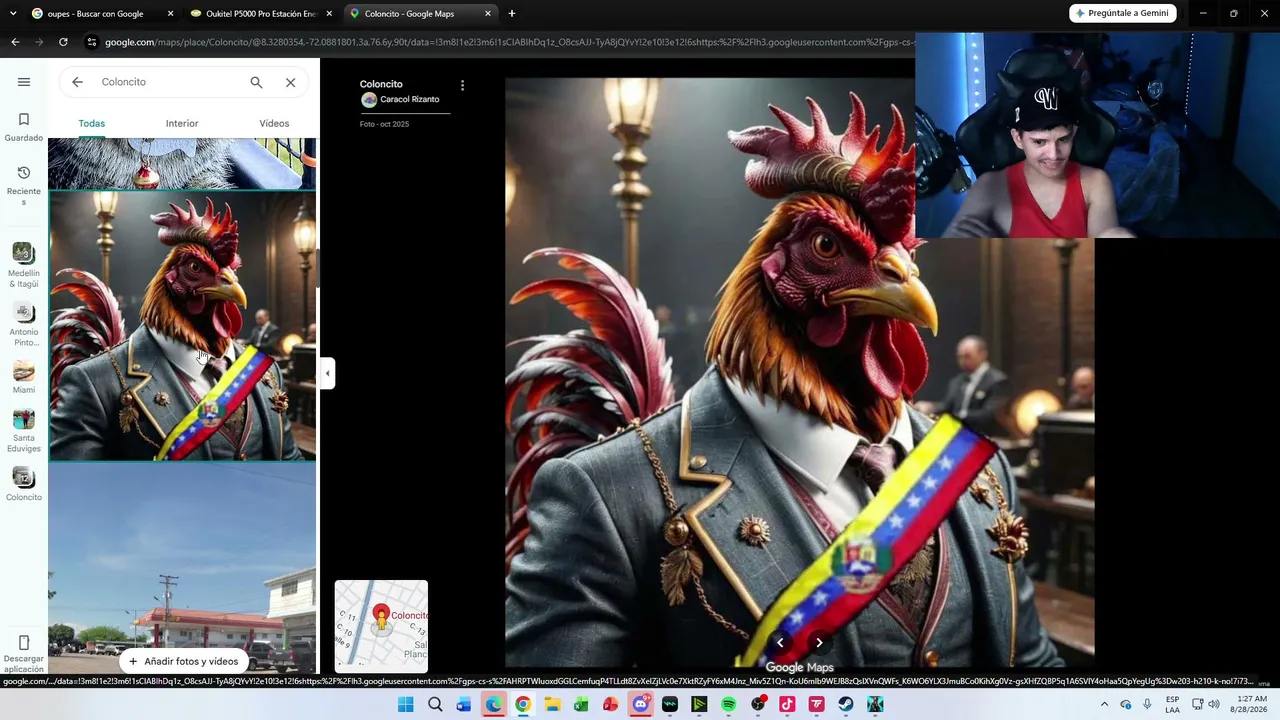Open the street scene photo thumbnail
The height and width of the screenshot is (720, 1280).
[182, 568]
